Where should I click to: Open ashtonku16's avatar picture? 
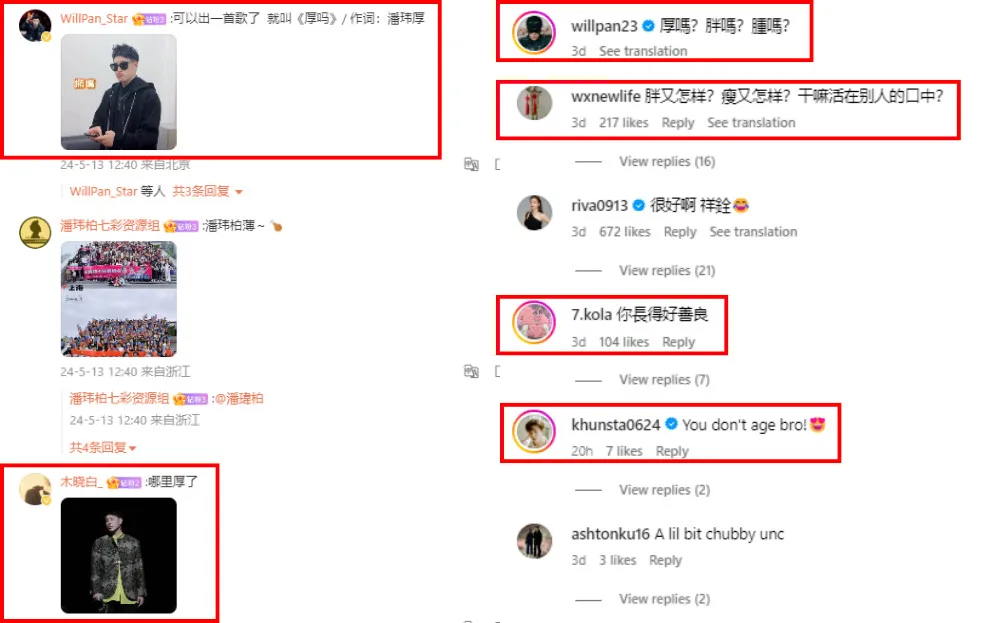point(534,541)
